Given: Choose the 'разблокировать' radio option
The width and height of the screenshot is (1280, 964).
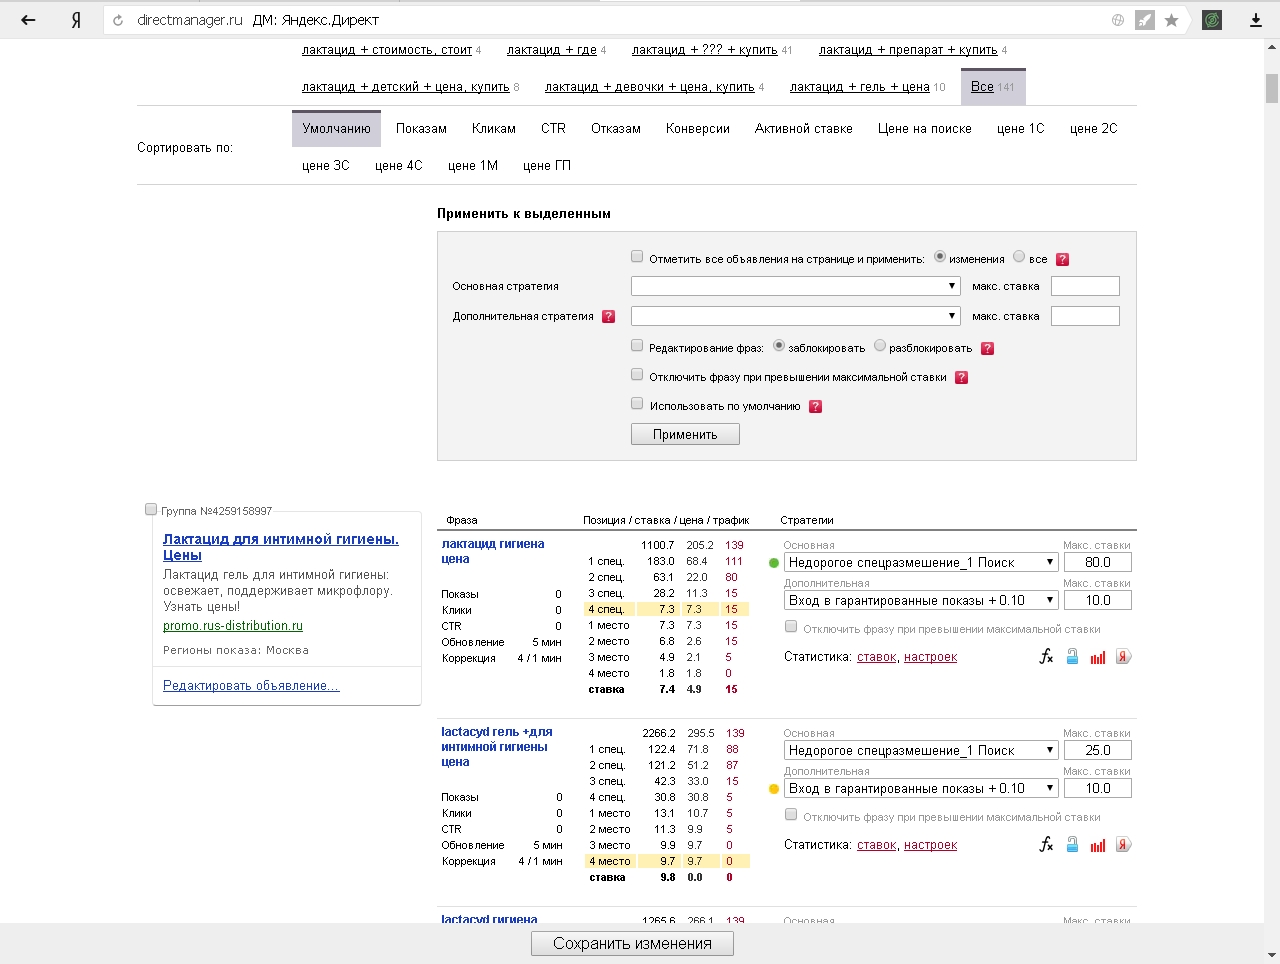Looking at the screenshot, I should [x=880, y=346].
